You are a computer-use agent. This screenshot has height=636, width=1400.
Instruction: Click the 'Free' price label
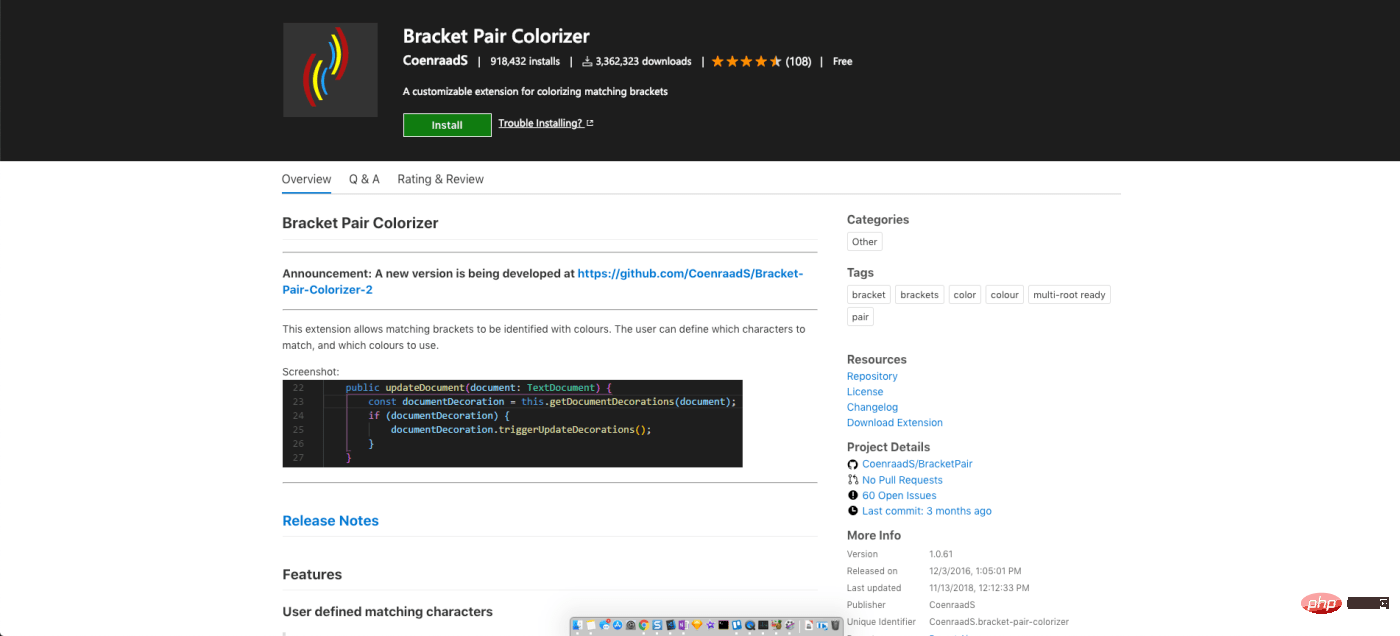point(843,62)
